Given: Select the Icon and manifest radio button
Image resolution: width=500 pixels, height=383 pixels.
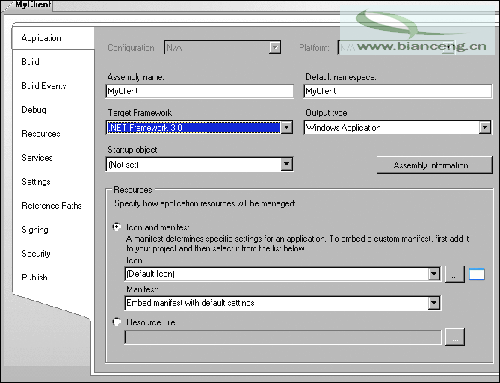Looking at the screenshot, I should pos(116,227).
